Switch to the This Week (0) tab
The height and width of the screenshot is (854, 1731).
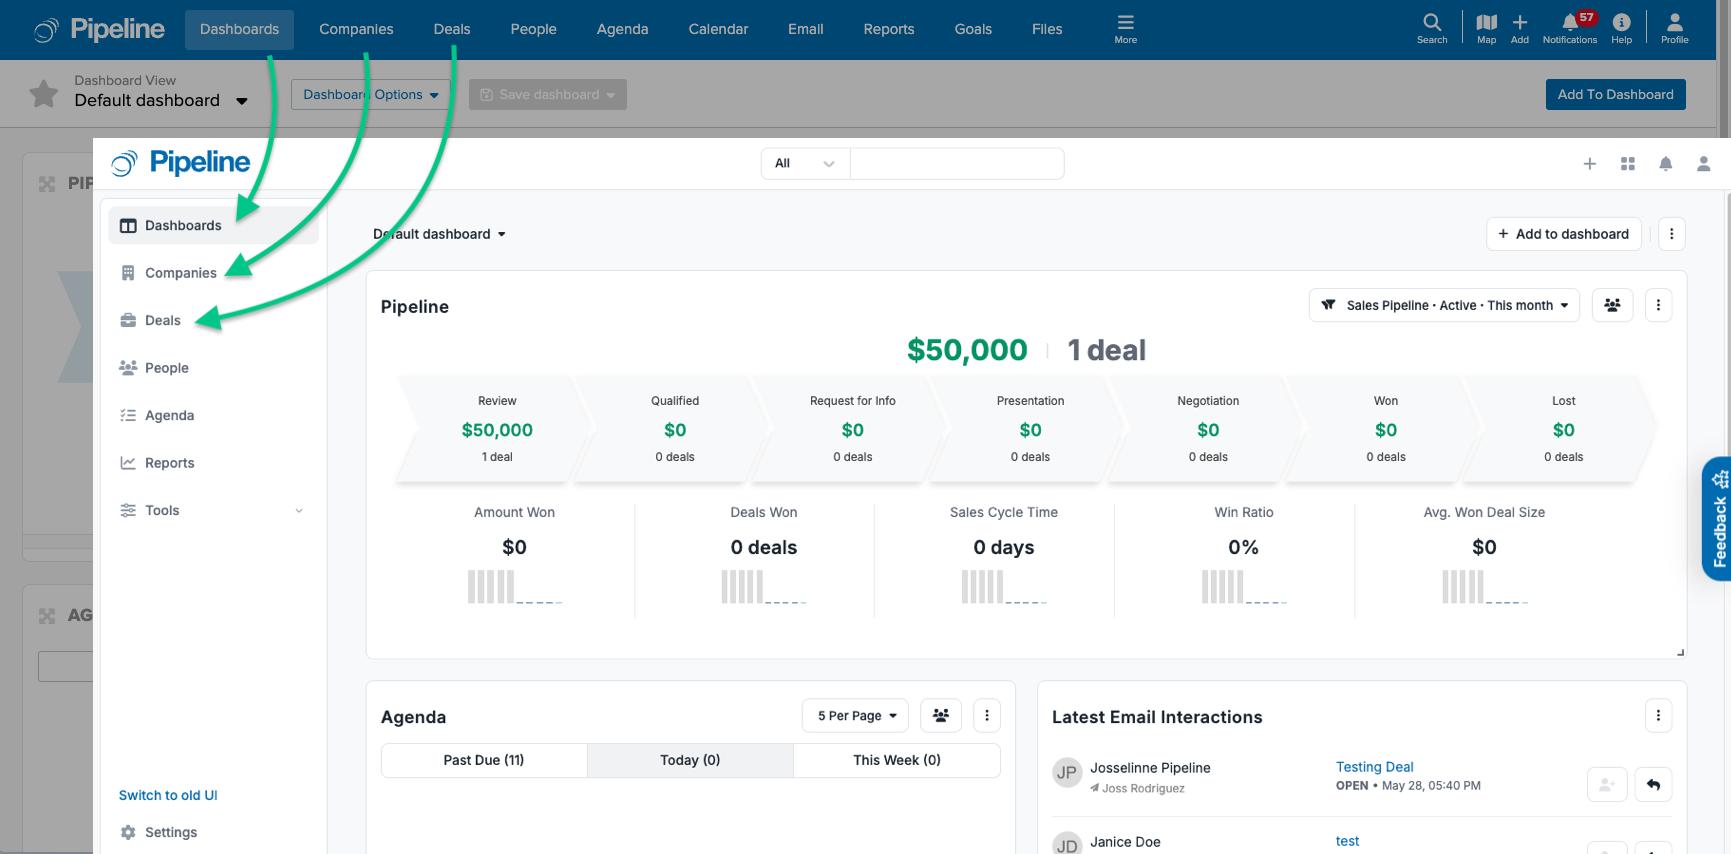pyautogui.click(x=897, y=760)
